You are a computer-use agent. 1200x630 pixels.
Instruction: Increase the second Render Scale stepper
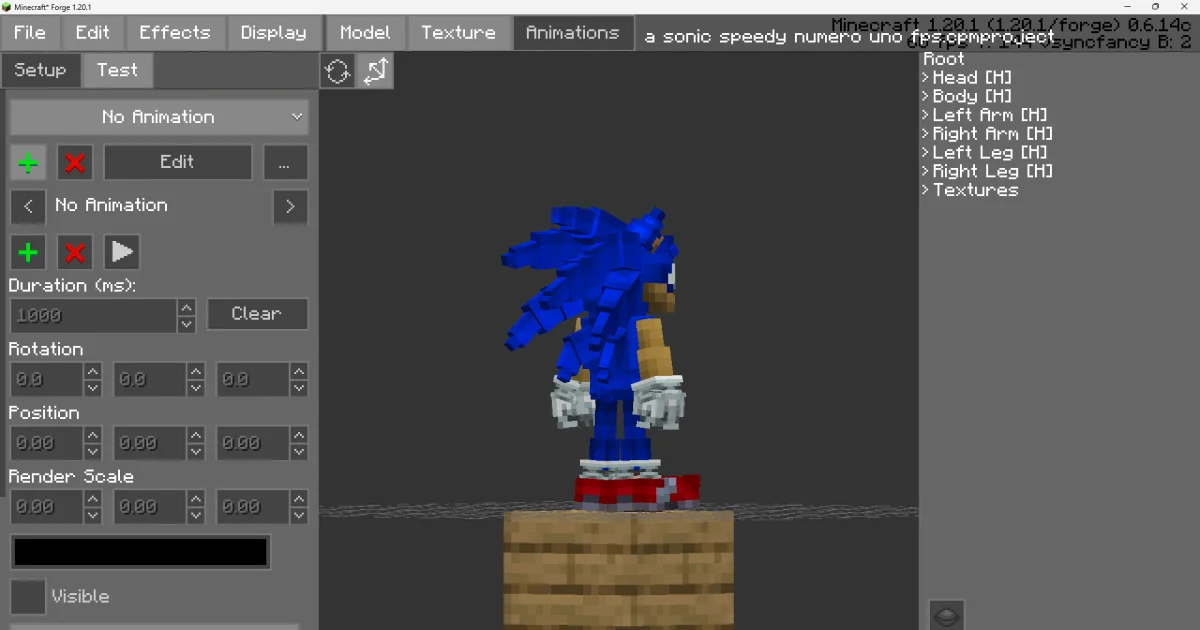point(196,499)
